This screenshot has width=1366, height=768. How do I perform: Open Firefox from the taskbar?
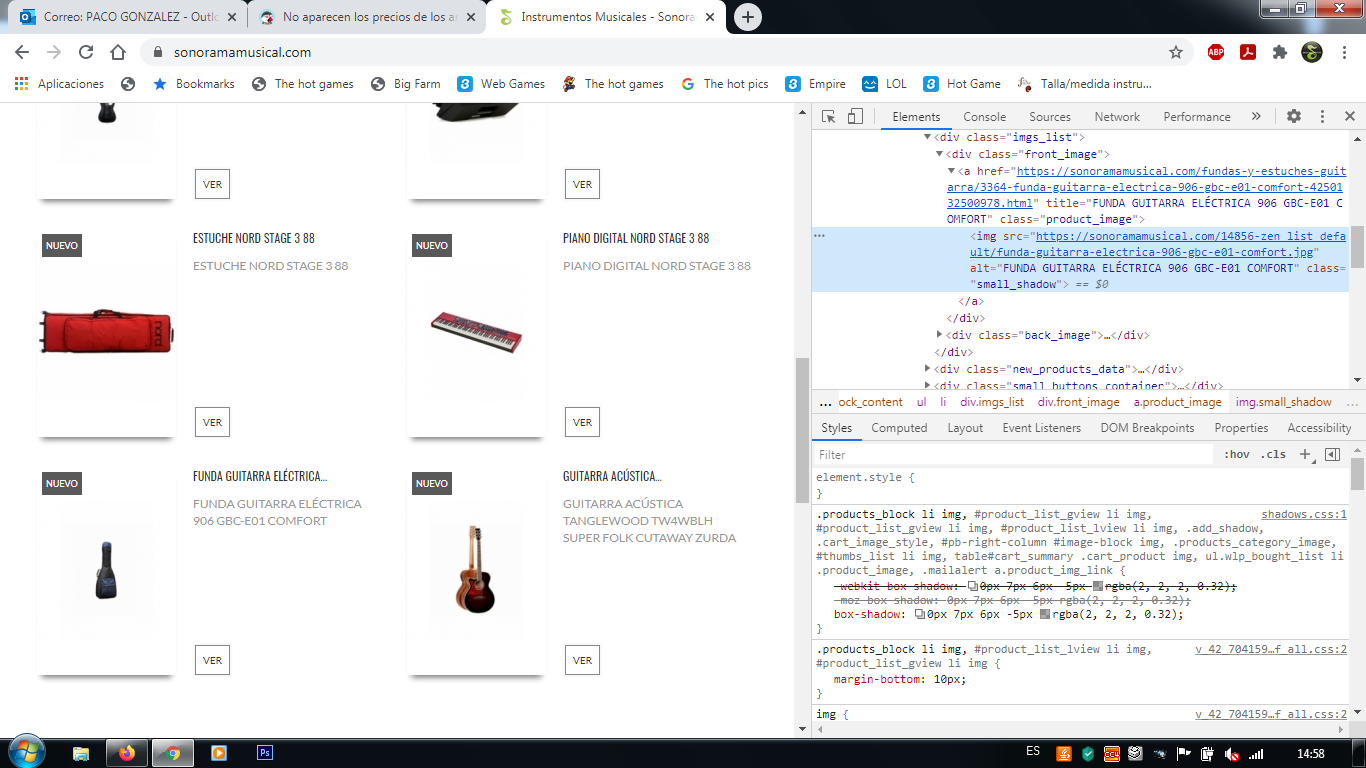tap(127, 753)
